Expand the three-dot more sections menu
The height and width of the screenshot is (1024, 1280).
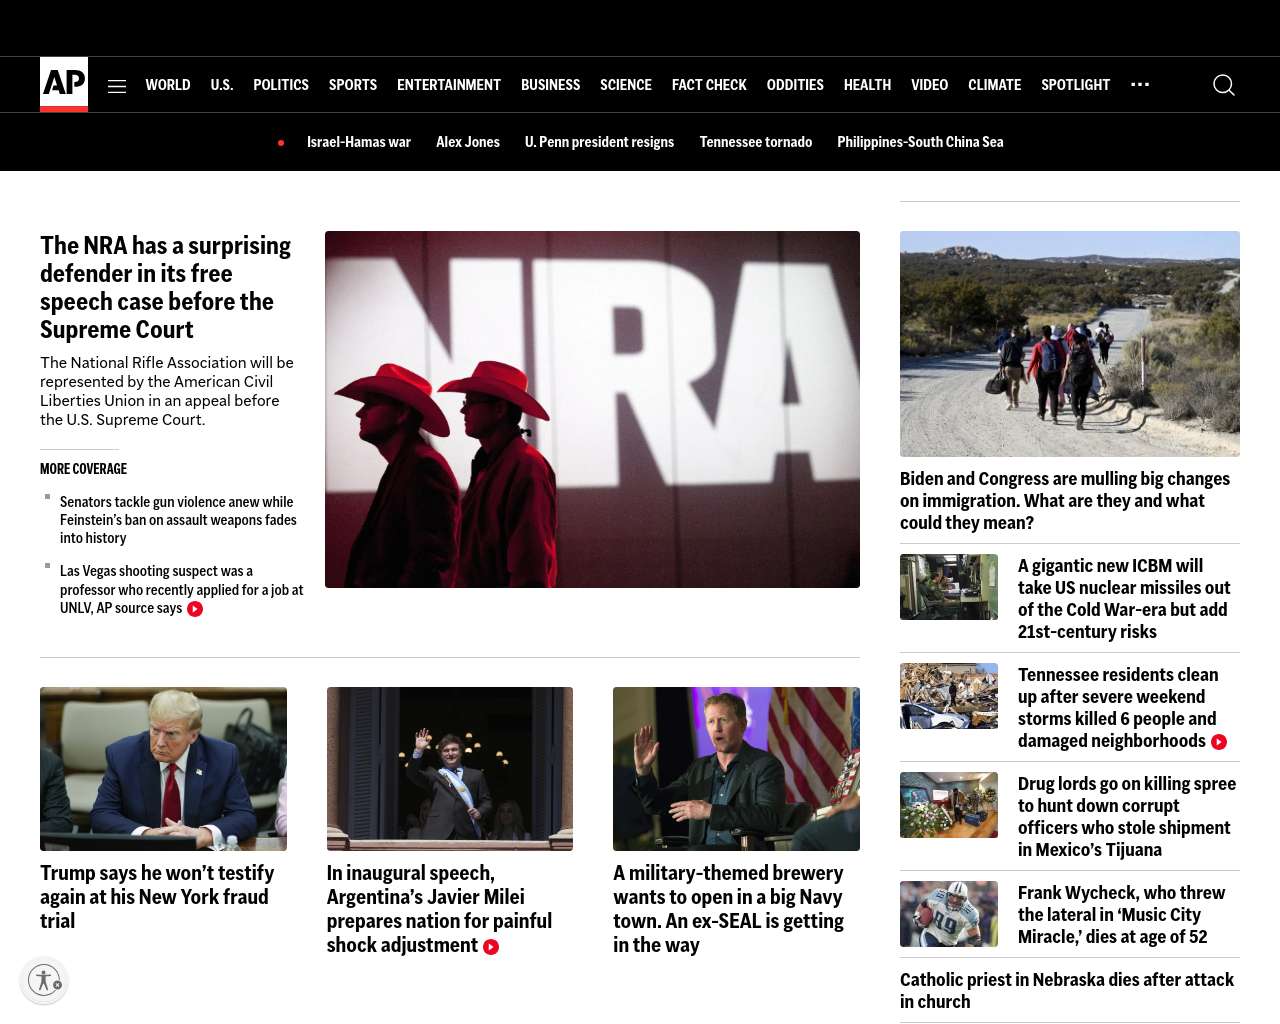click(1140, 84)
